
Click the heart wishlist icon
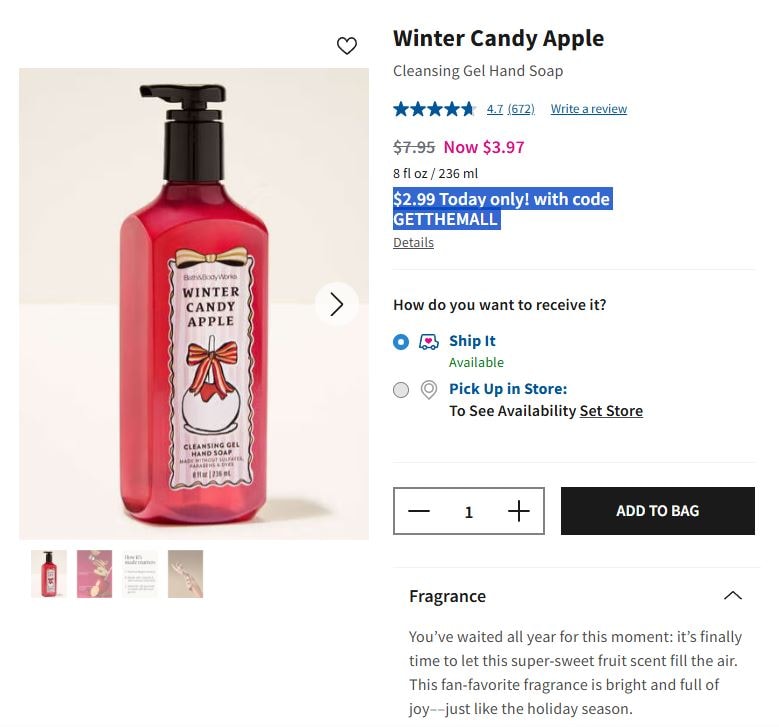tap(347, 46)
